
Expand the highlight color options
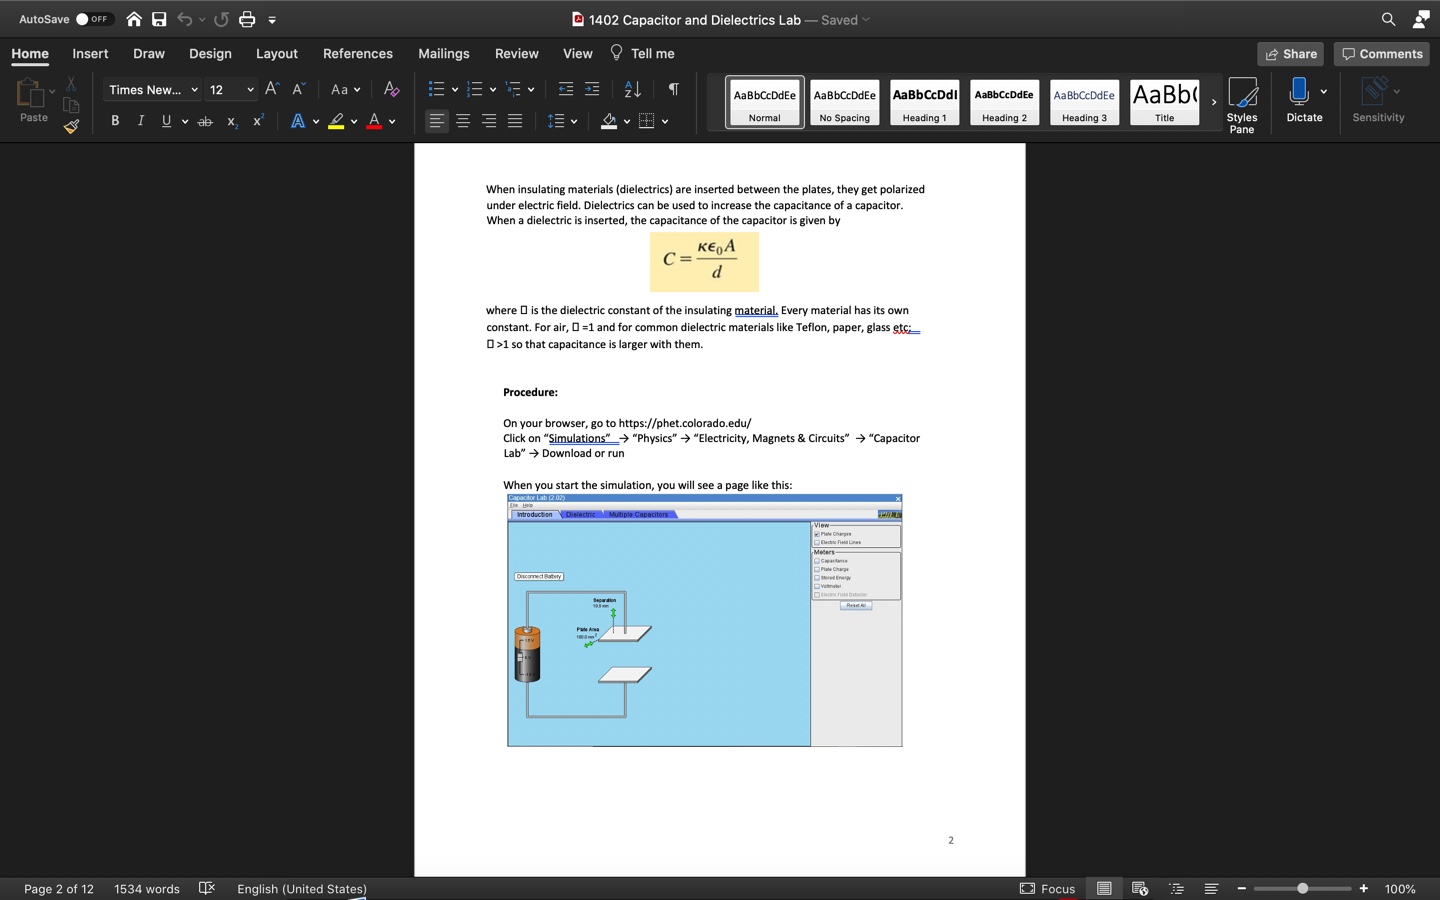click(x=355, y=121)
